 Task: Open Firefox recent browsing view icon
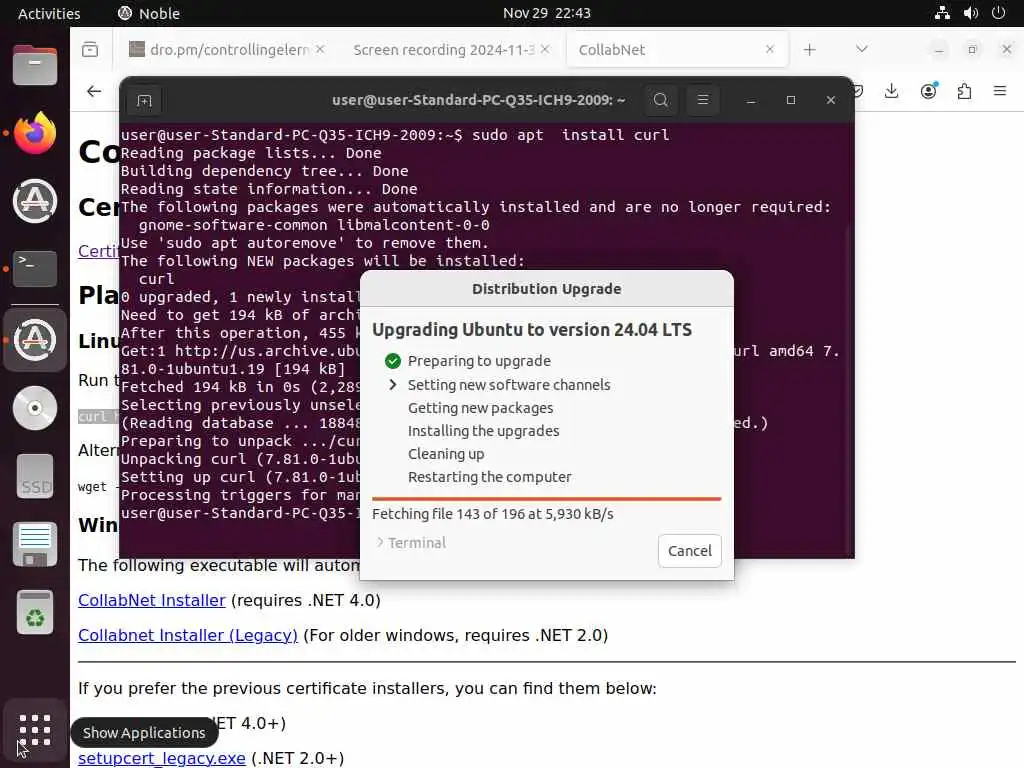(90, 50)
